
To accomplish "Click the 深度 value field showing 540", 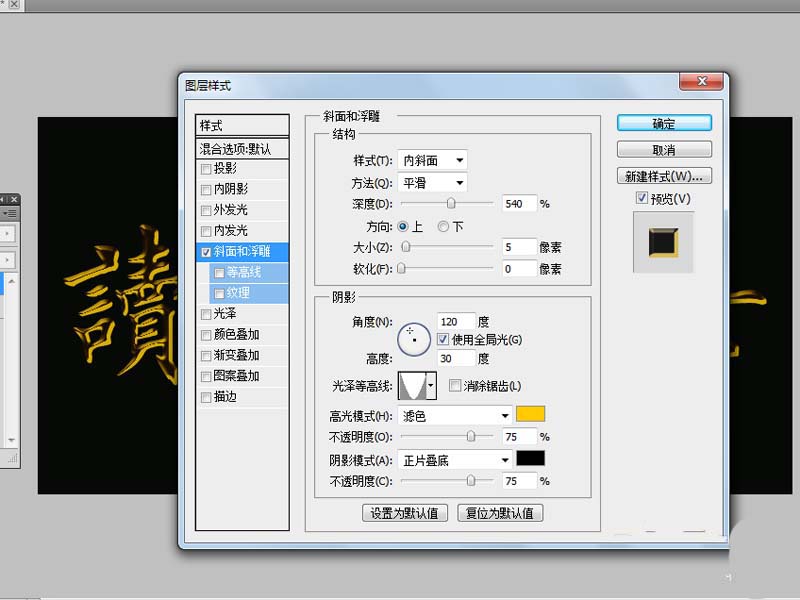I will coord(519,204).
